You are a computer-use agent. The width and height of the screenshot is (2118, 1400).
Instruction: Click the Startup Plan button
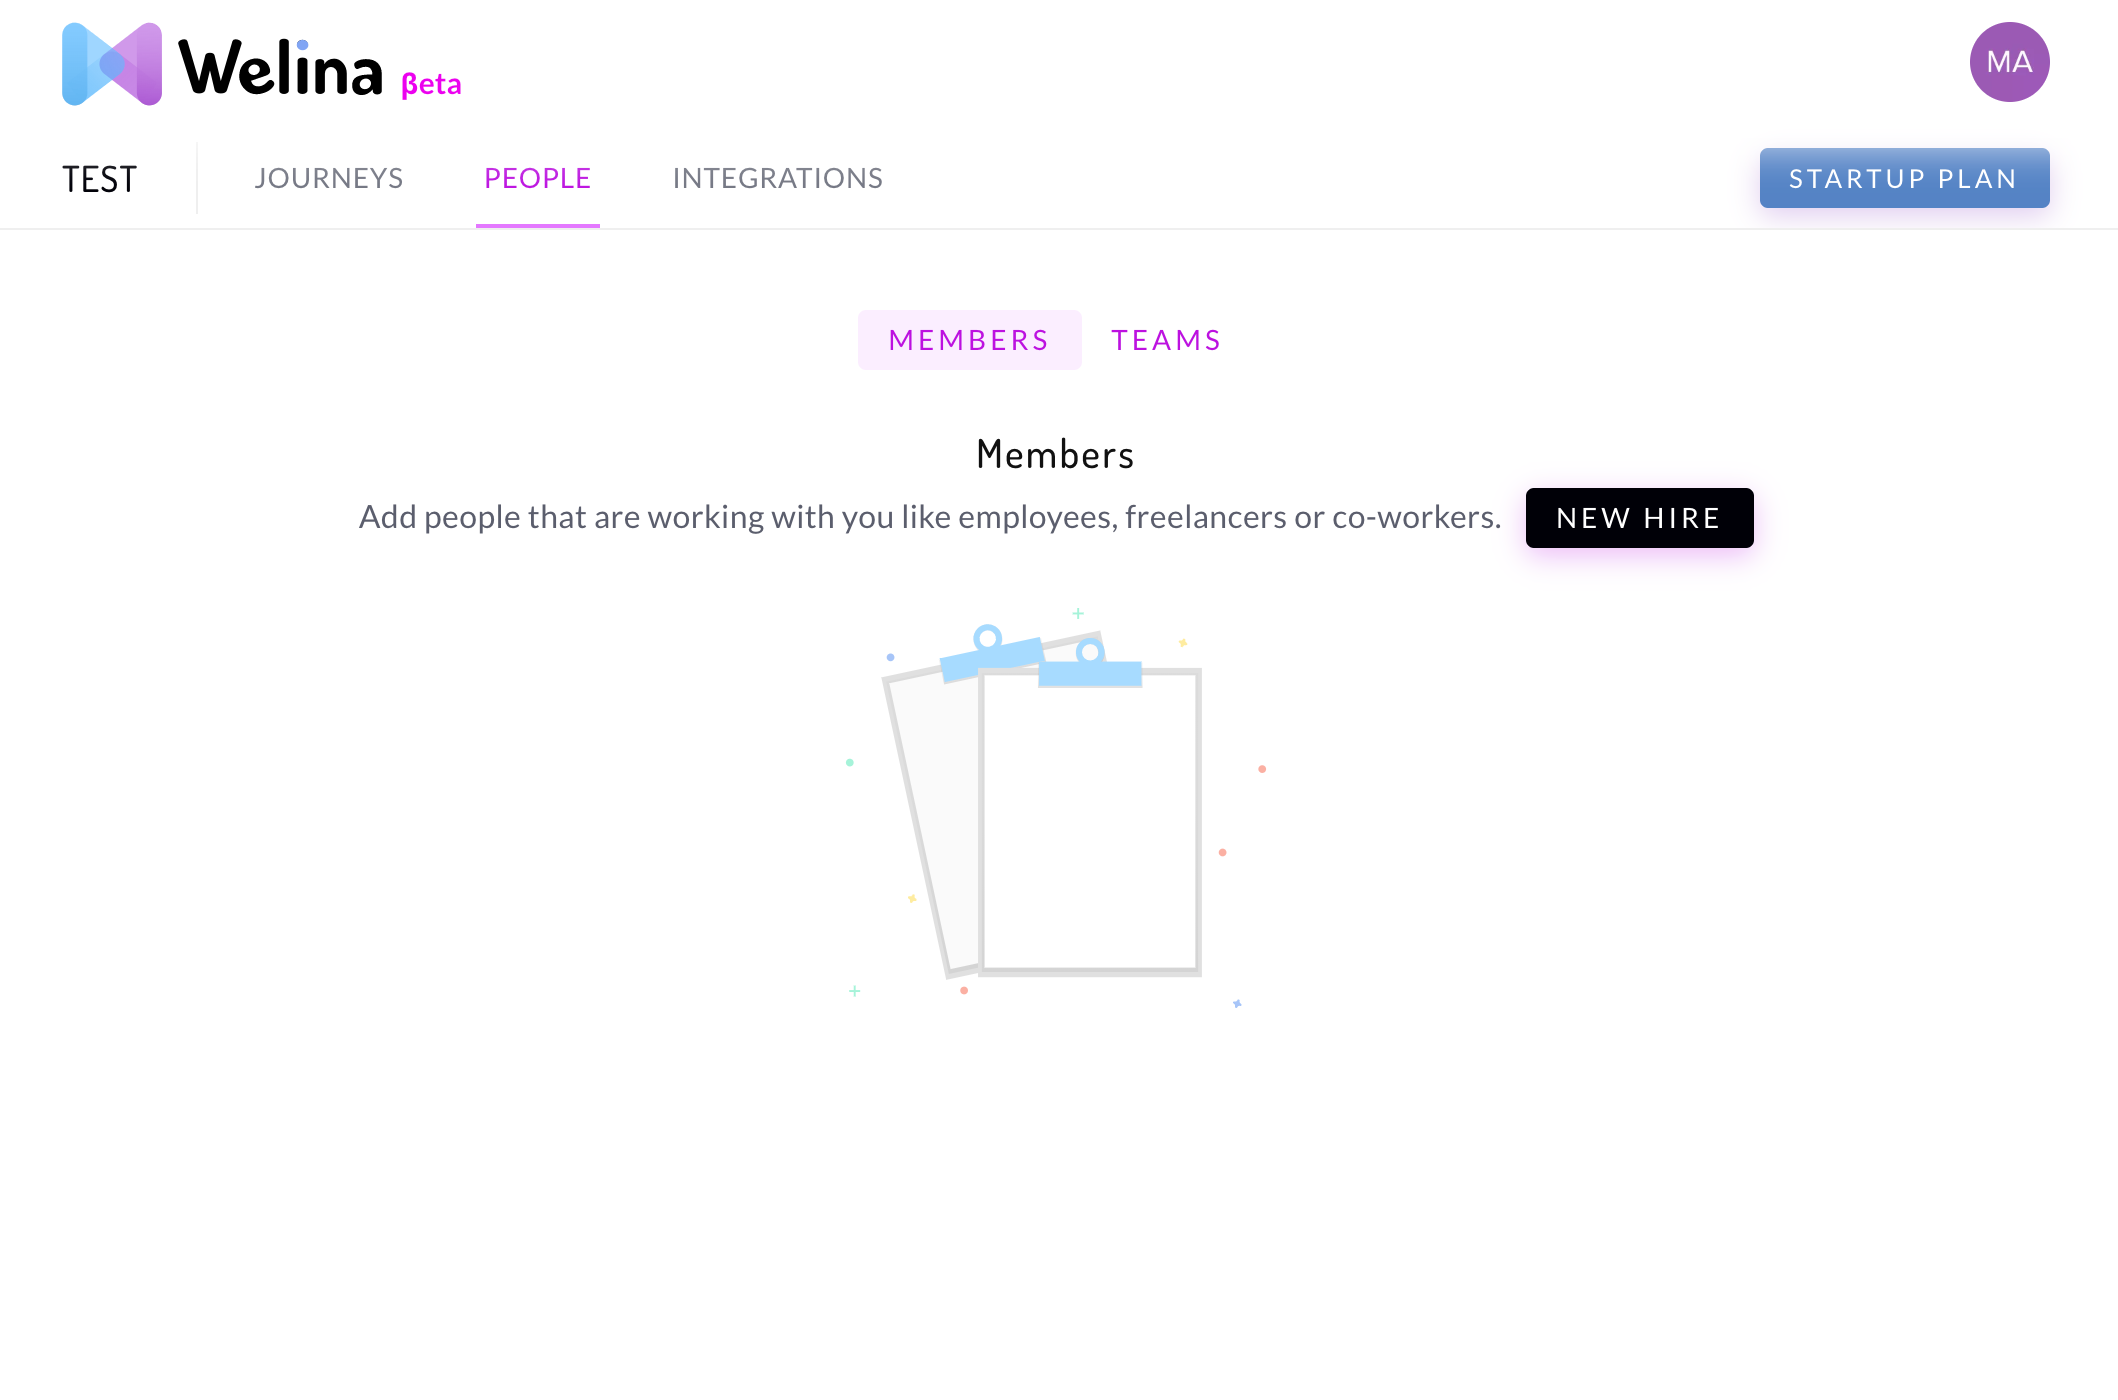pyautogui.click(x=1903, y=178)
